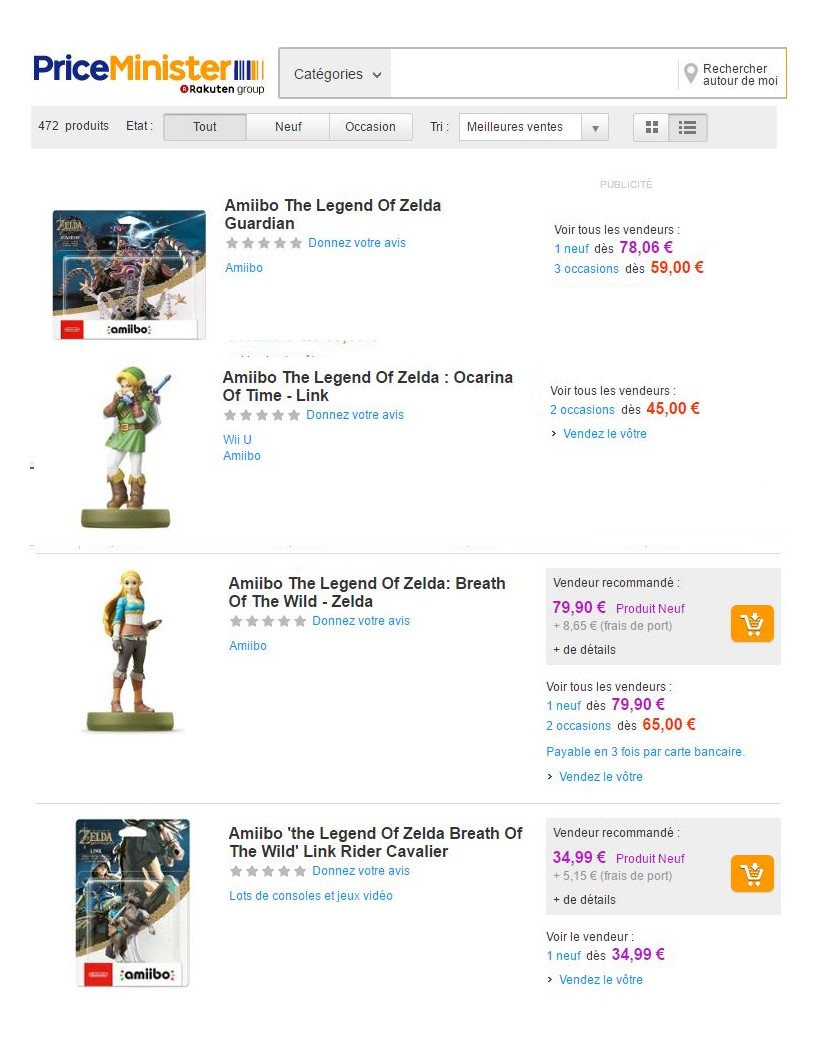Add Link Rider Cavalier amiibo to cart
The width and height of the screenshot is (838, 1052).
coord(752,874)
